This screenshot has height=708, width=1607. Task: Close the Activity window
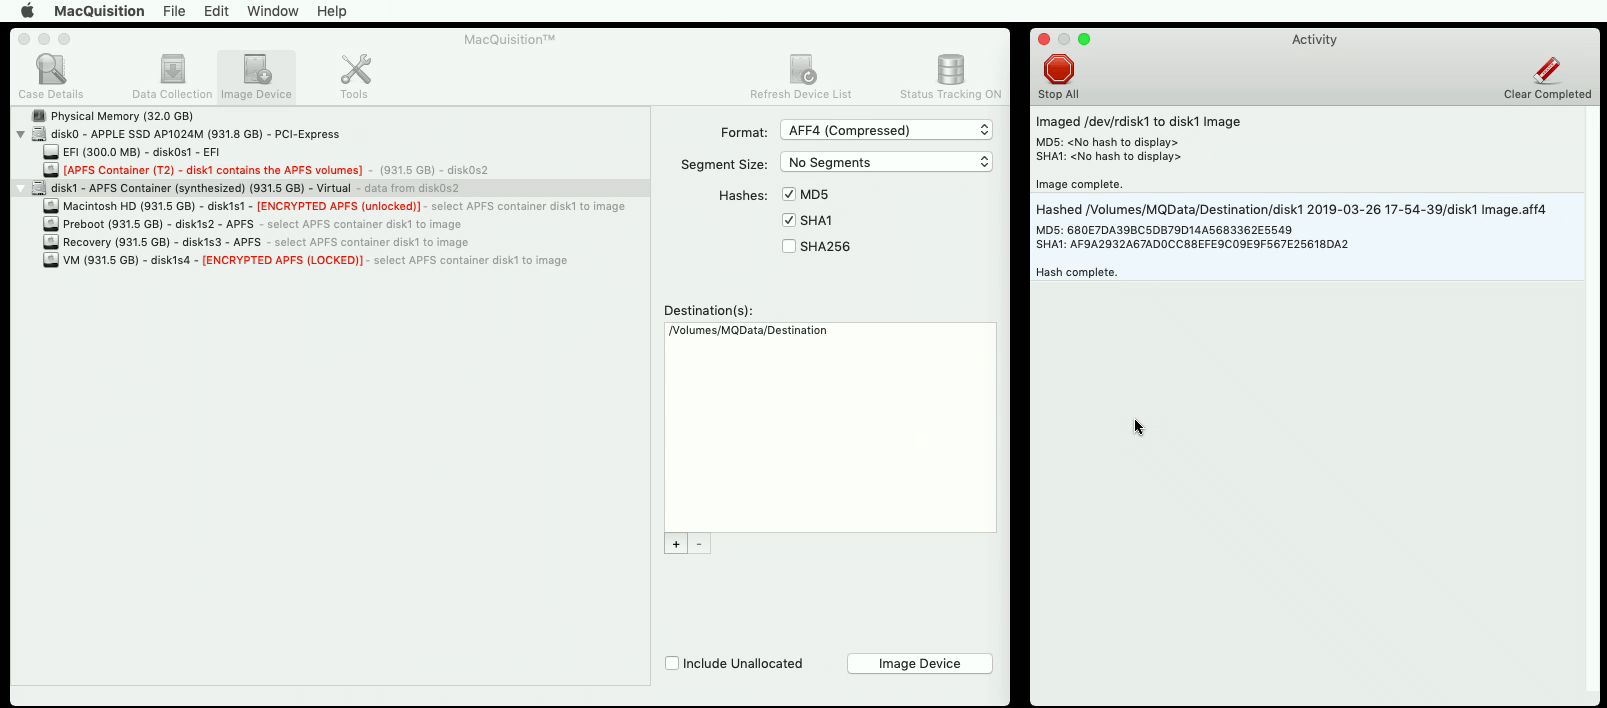pos(1044,39)
